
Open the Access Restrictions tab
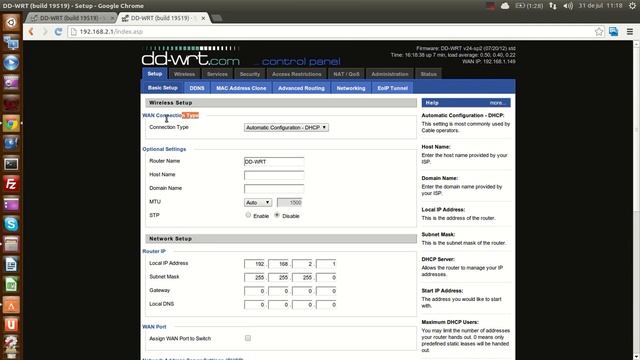click(297, 74)
